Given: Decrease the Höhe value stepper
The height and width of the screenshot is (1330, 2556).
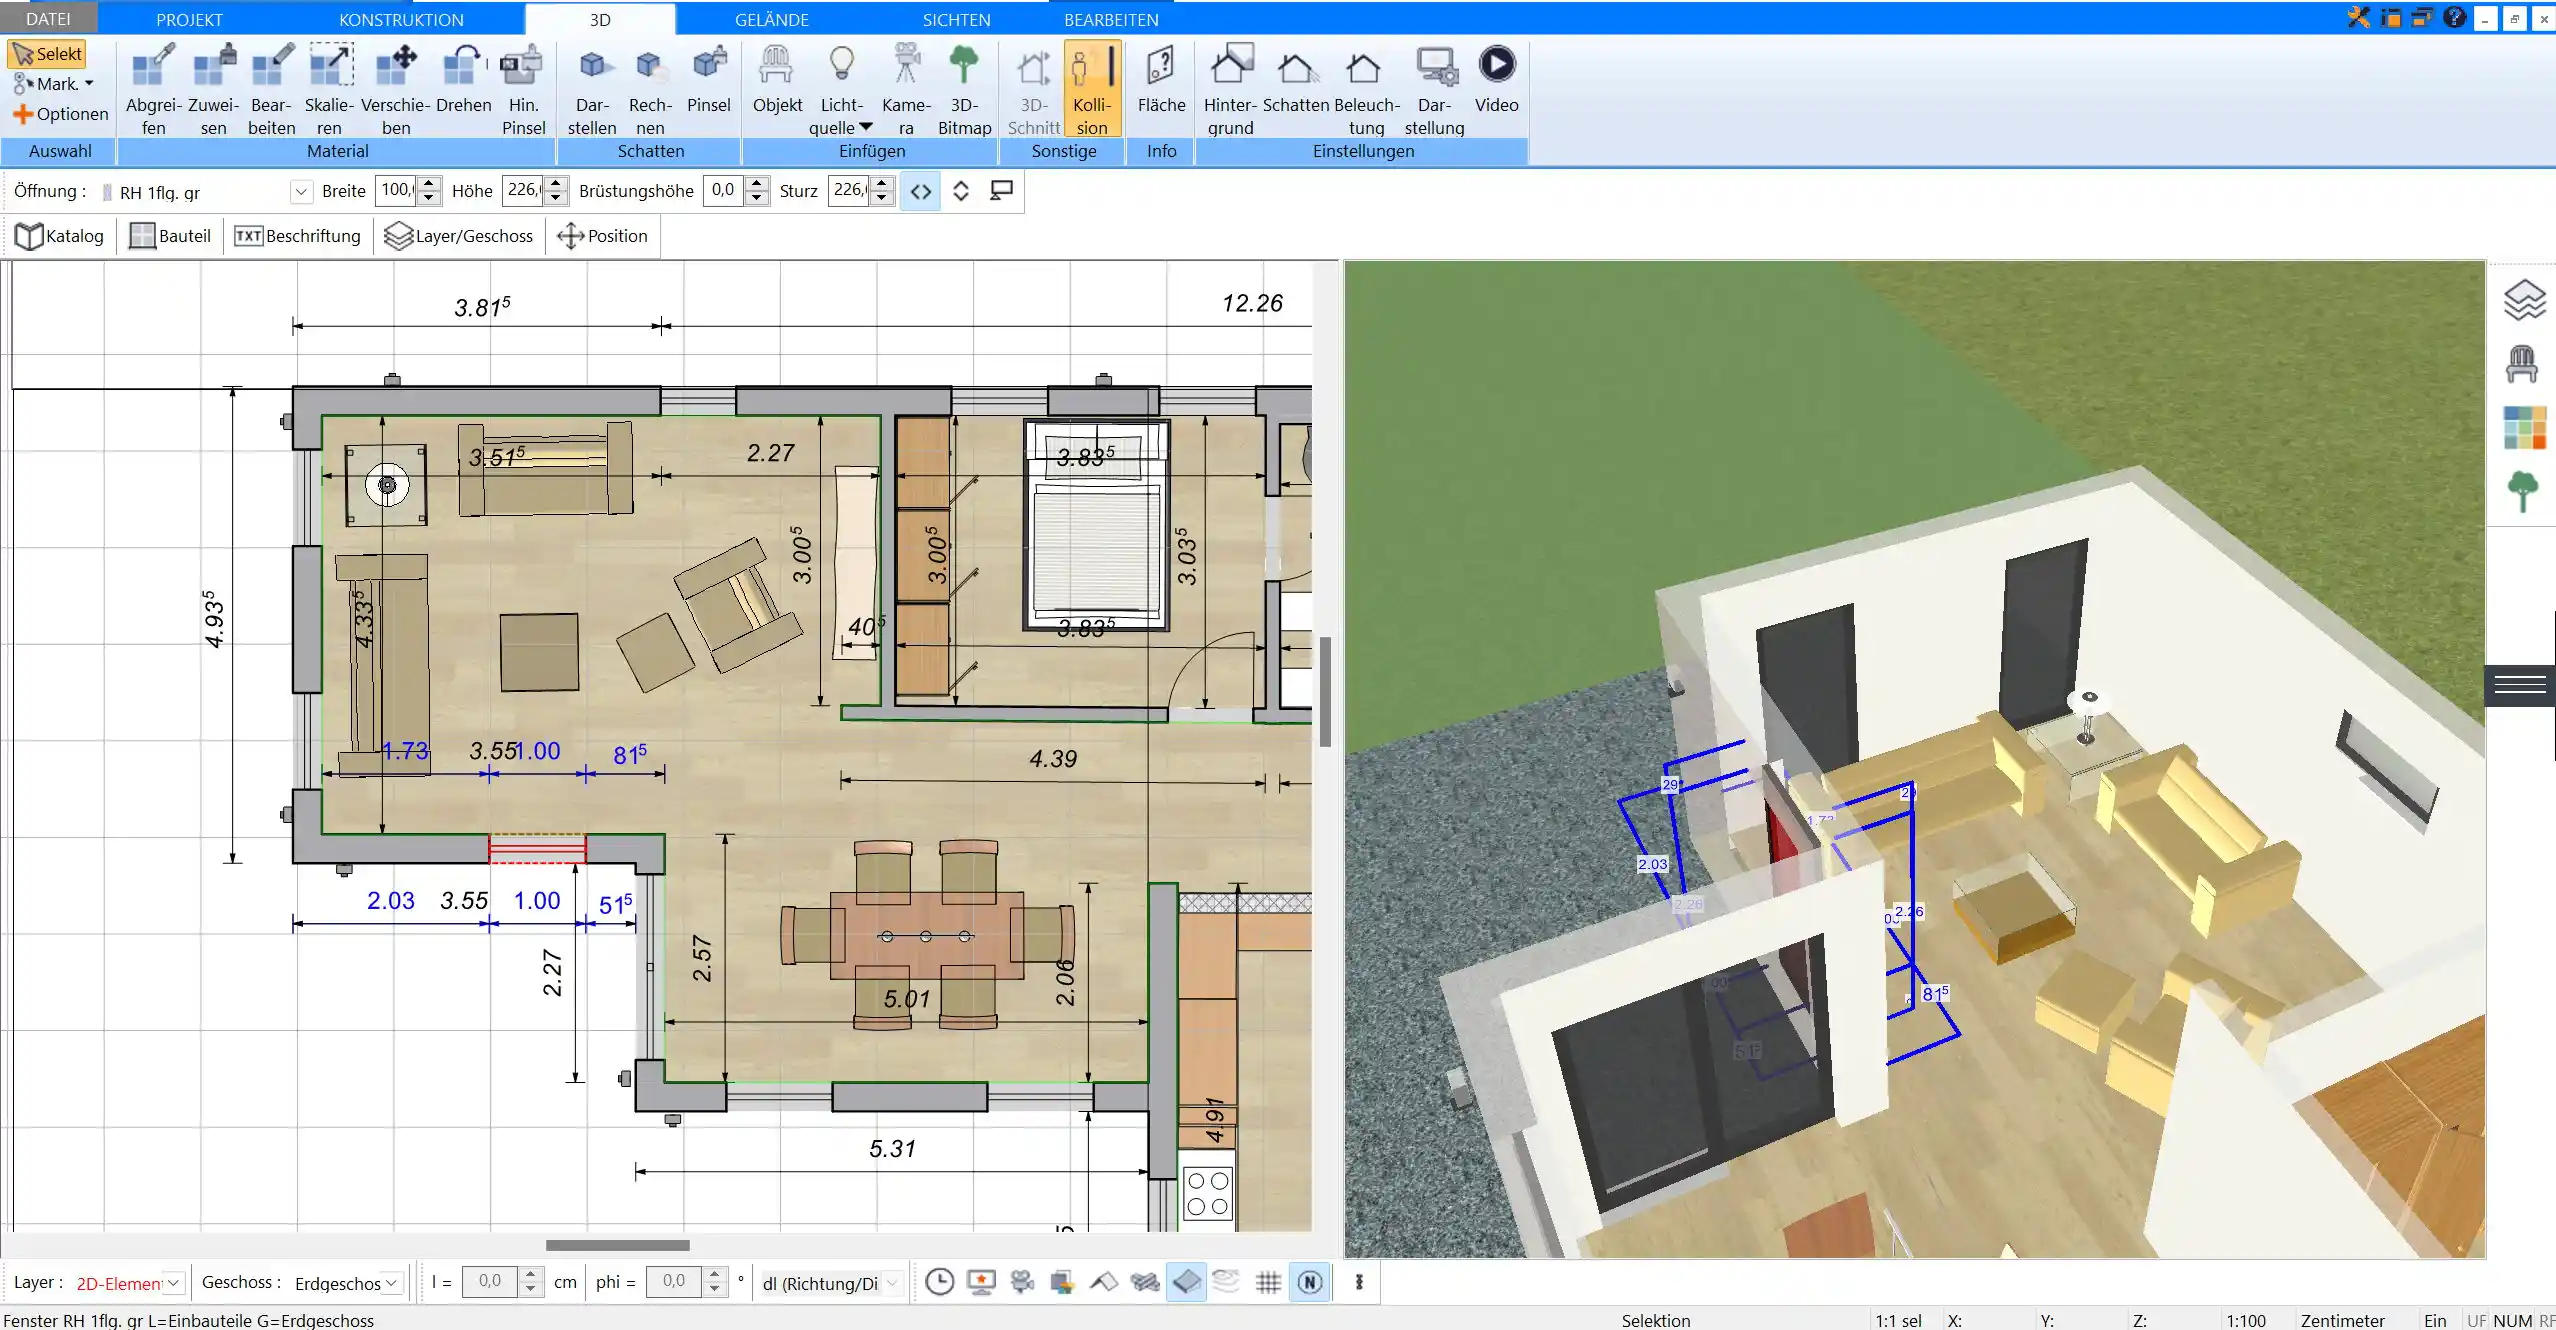Looking at the screenshot, I should [557, 198].
